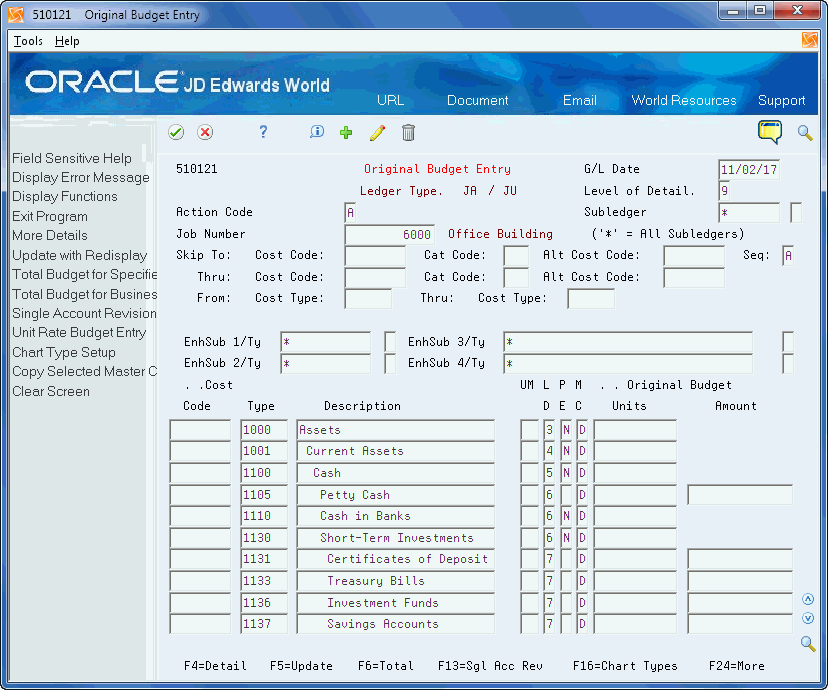Image resolution: width=828 pixels, height=690 pixels.
Task: Select Clear Screen option
Action: coord(51,391)
